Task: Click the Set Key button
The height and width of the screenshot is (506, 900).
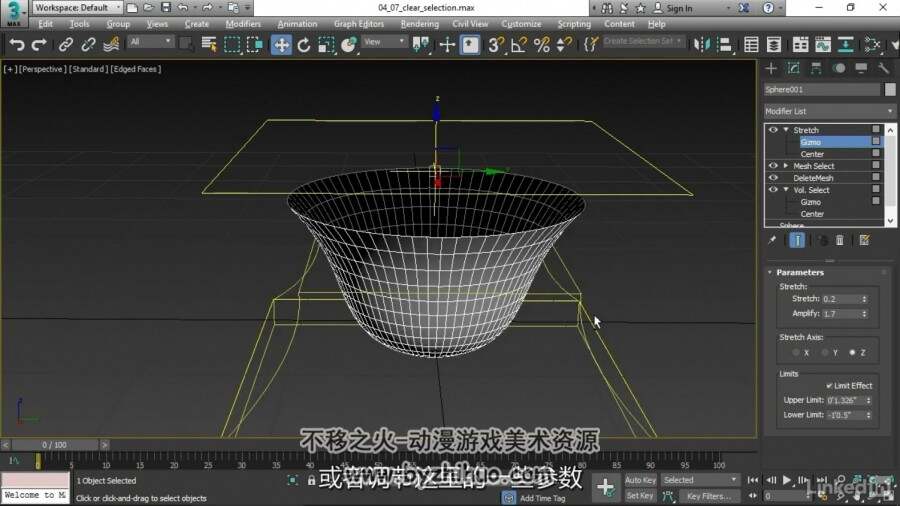Action: pos(639,496)
